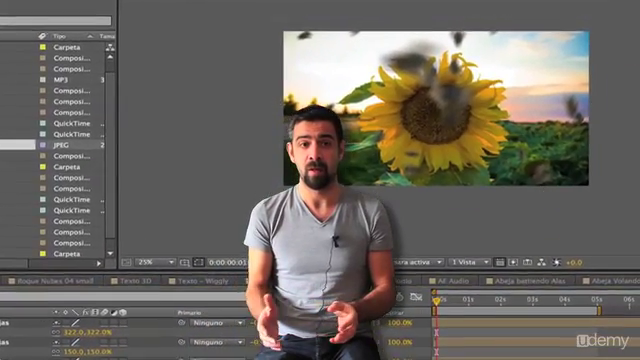Screen dimensions: 640x360
Task: Click the +0.0 exposure value
Action: pos(574,262)
